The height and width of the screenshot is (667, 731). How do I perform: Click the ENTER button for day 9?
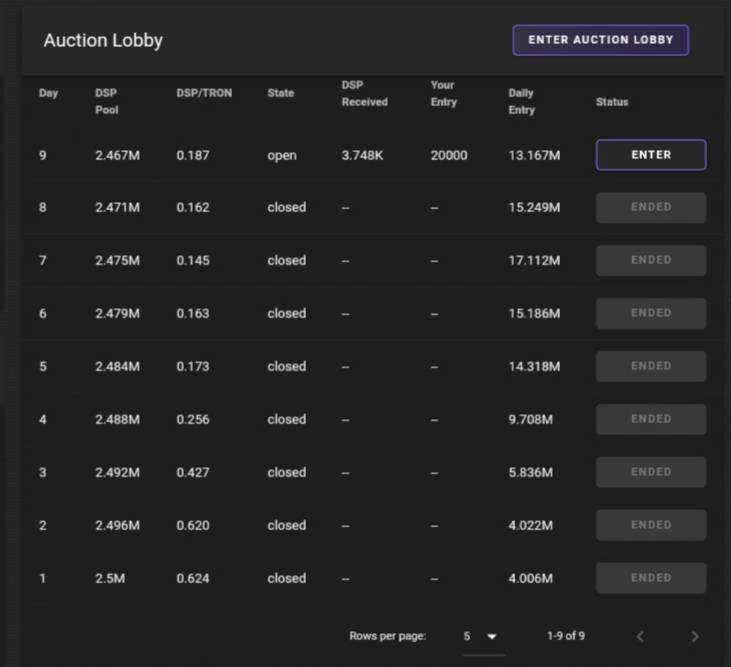click(651, 155)
